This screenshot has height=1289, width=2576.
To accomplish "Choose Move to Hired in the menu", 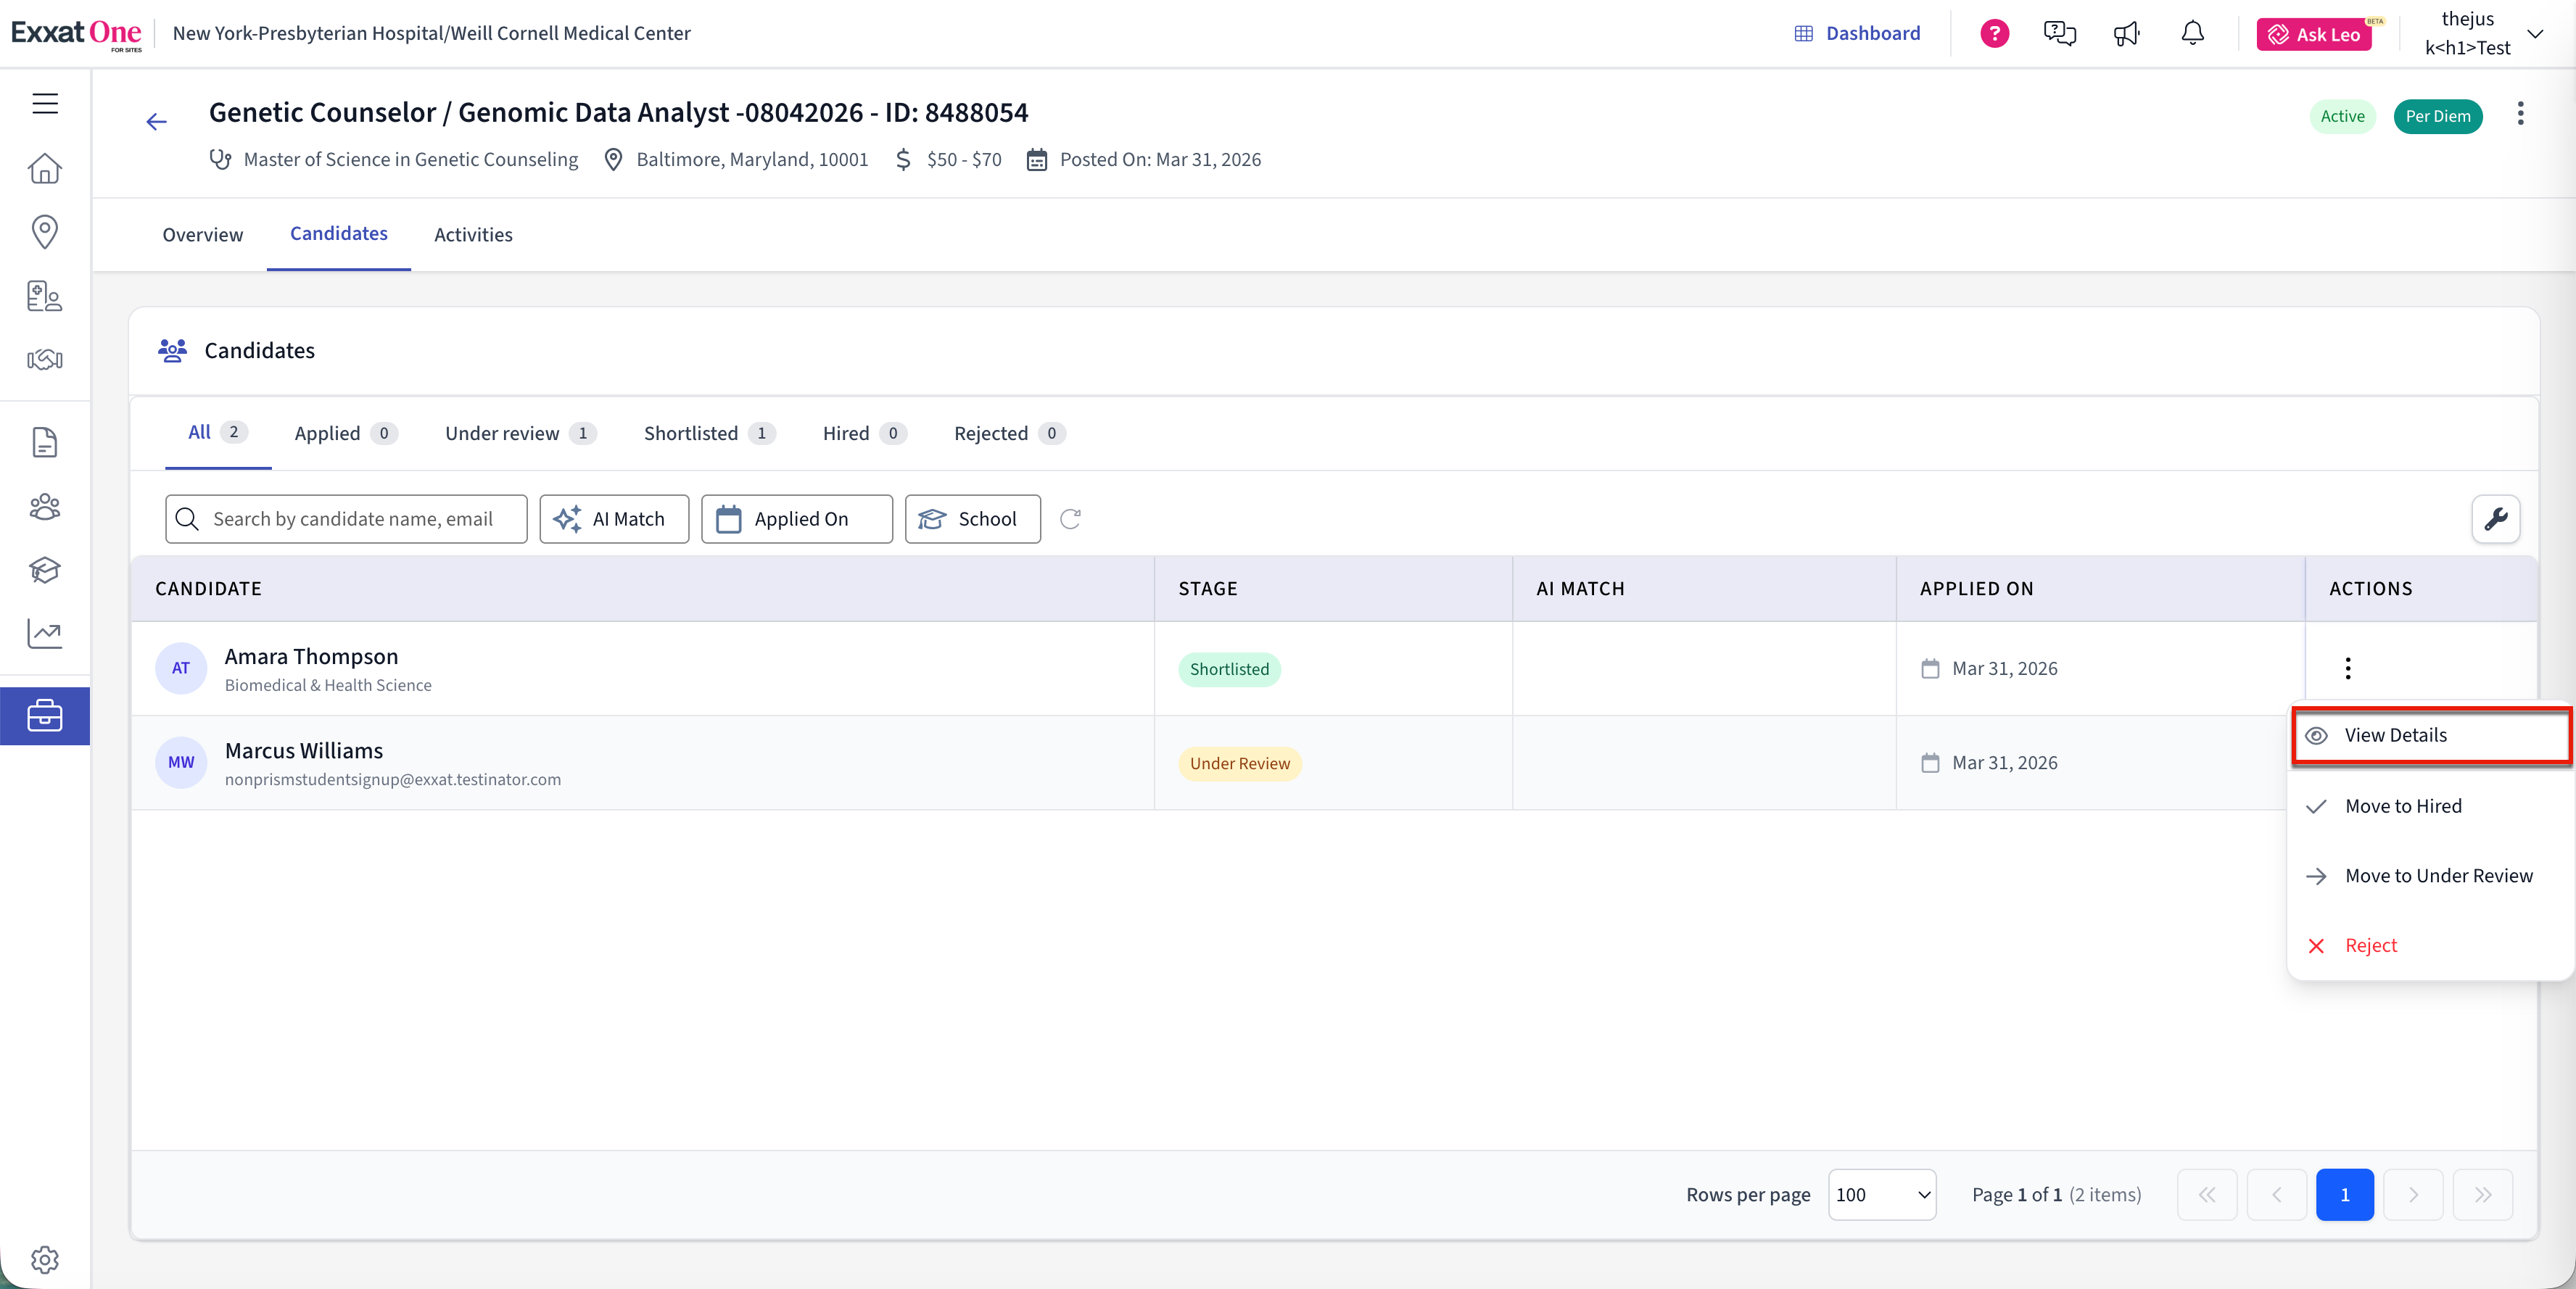I will pyautogui.click(x=2402, y=806).
